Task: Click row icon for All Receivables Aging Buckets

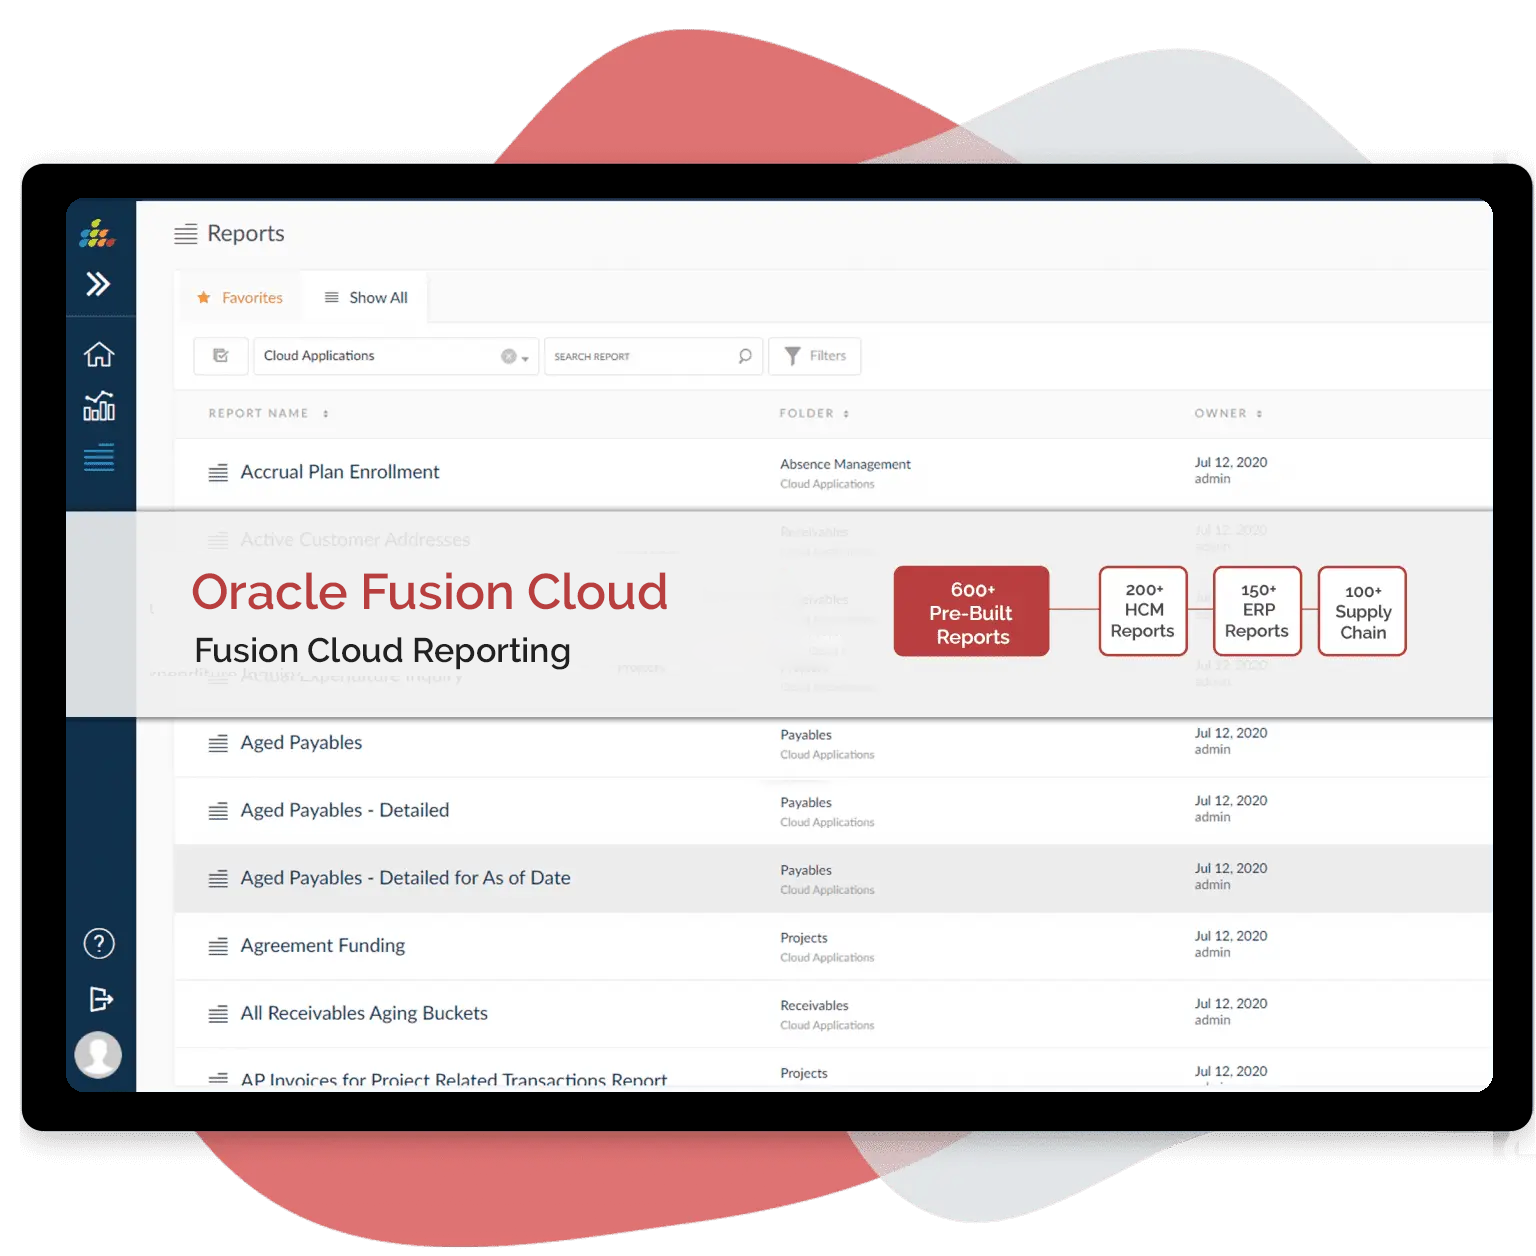Action: point(218,1014)
